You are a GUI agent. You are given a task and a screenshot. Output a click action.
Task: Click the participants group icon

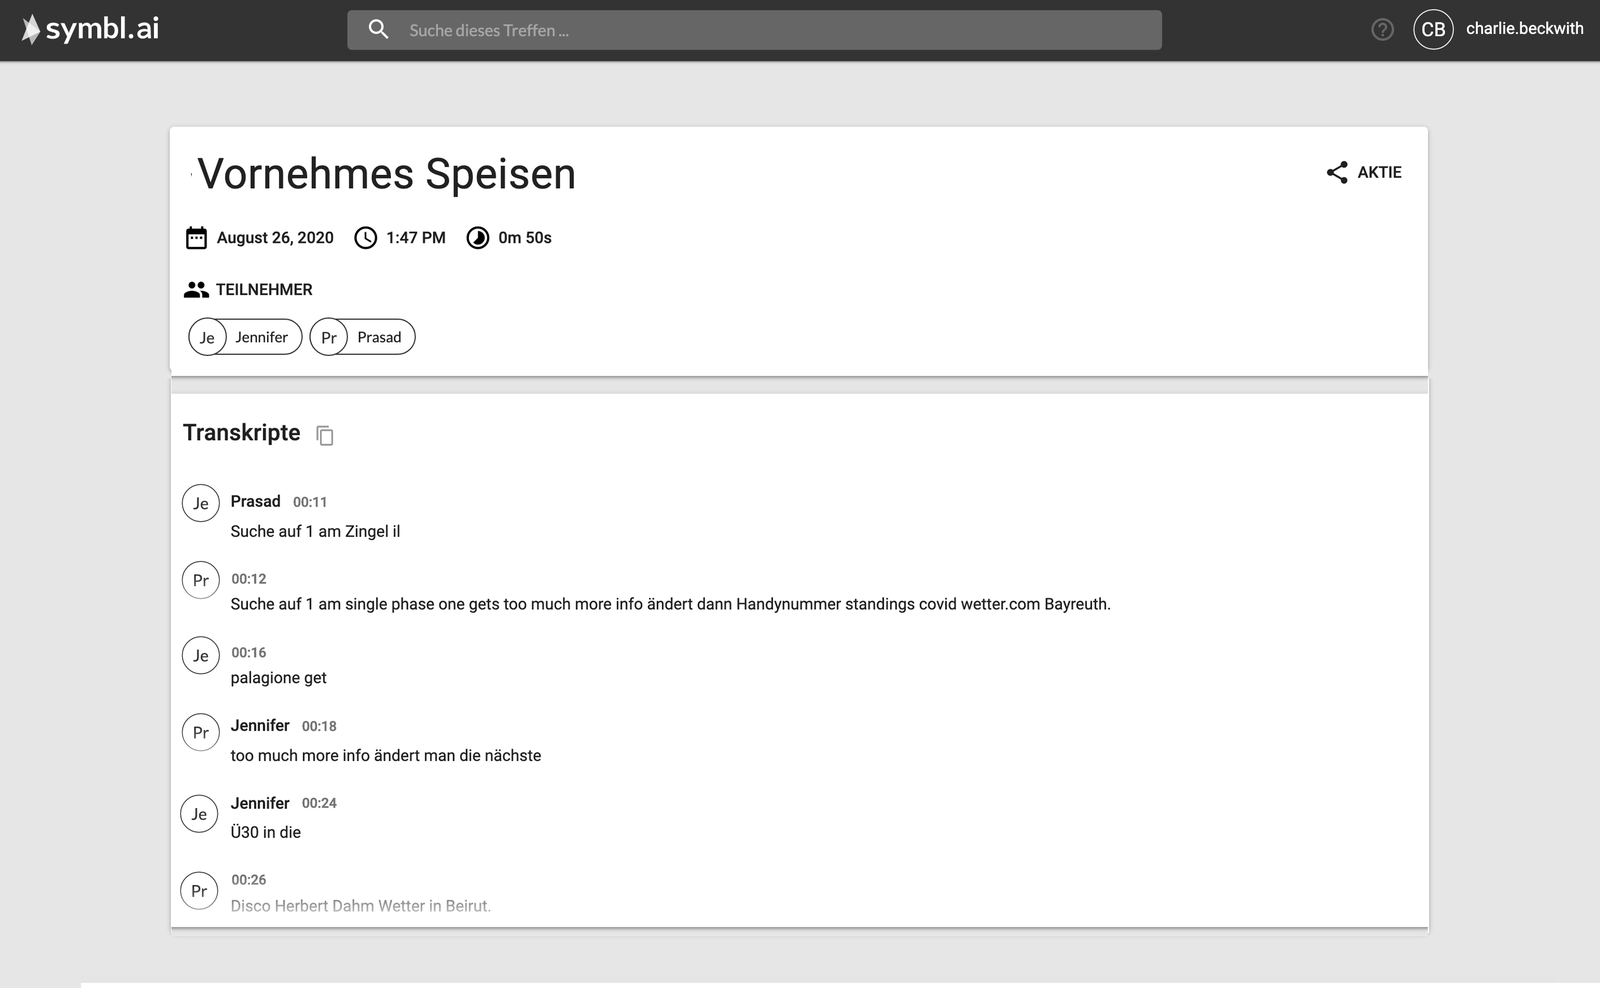tap(196, 290)
